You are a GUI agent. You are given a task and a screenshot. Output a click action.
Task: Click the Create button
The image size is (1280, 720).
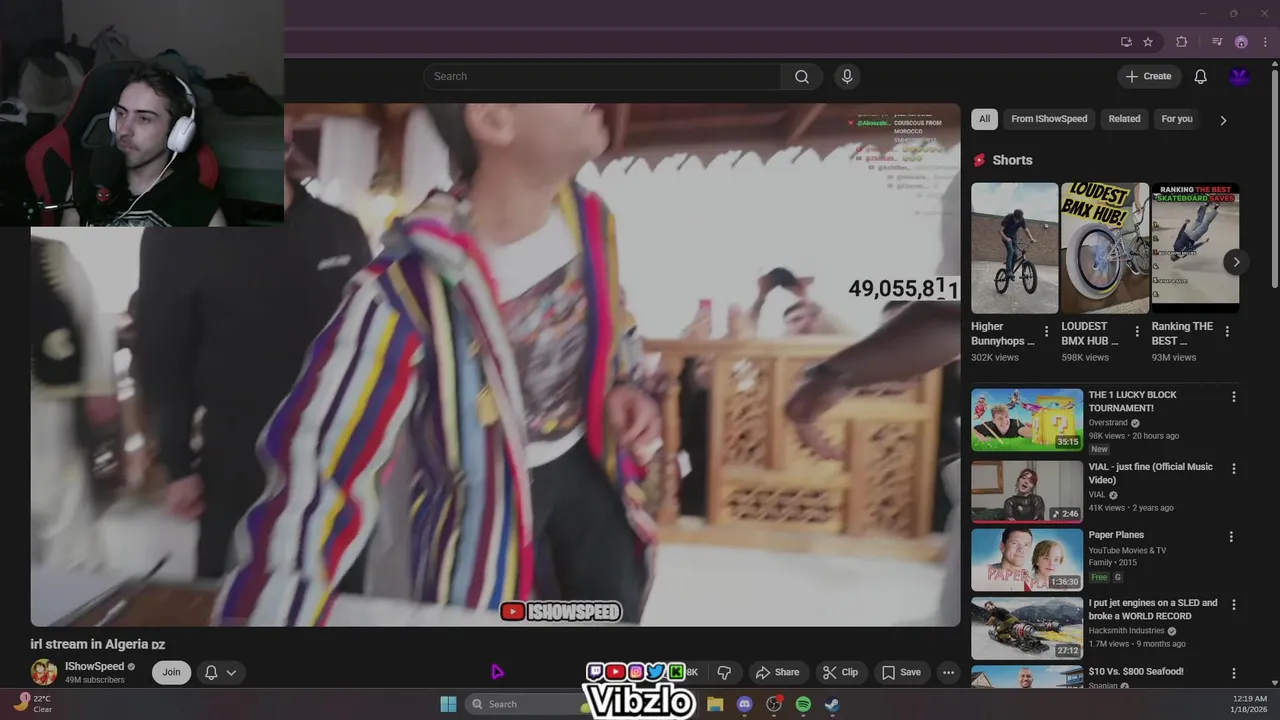pyautogui.click(x=1149, y=76)
